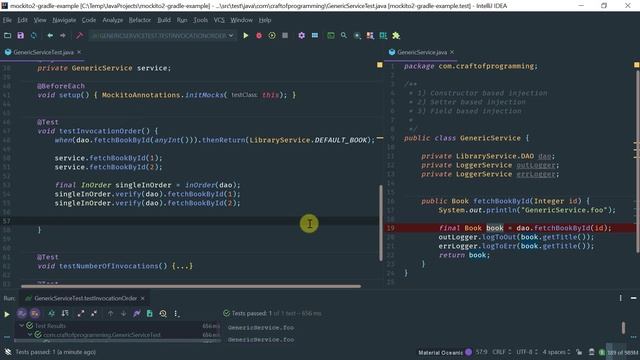Expand folded testNumberOfInvocations method body
640x360 pixels.
pyautogui.click(x=182, y=266)
